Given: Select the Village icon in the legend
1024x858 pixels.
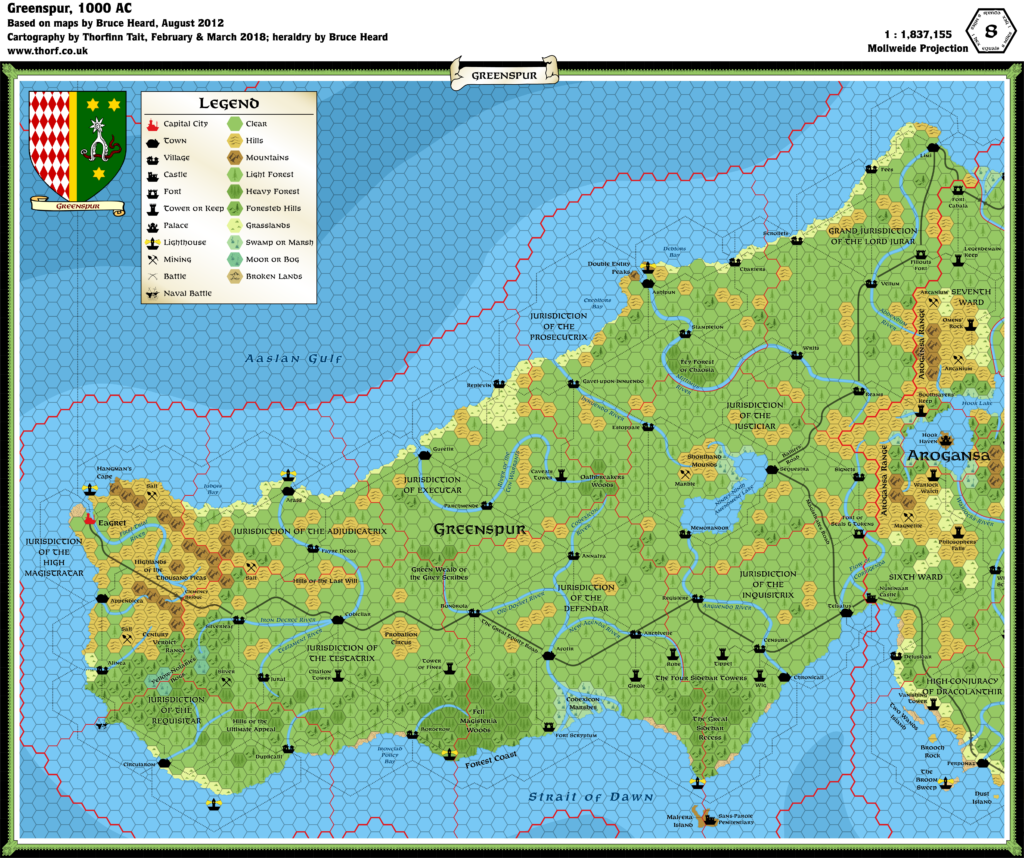Looking at the screenshot, I should pos(151,158).
